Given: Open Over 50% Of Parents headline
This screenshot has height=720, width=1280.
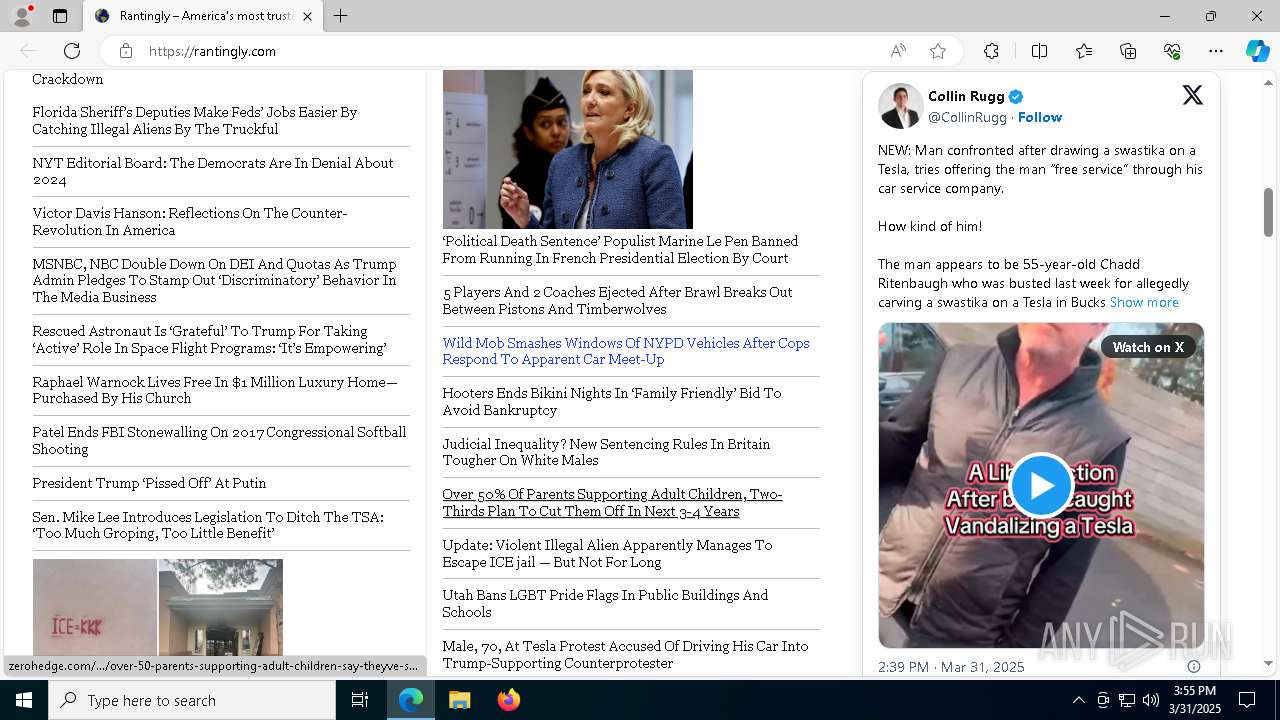Looking at the screenshot, I should (612, 502).
